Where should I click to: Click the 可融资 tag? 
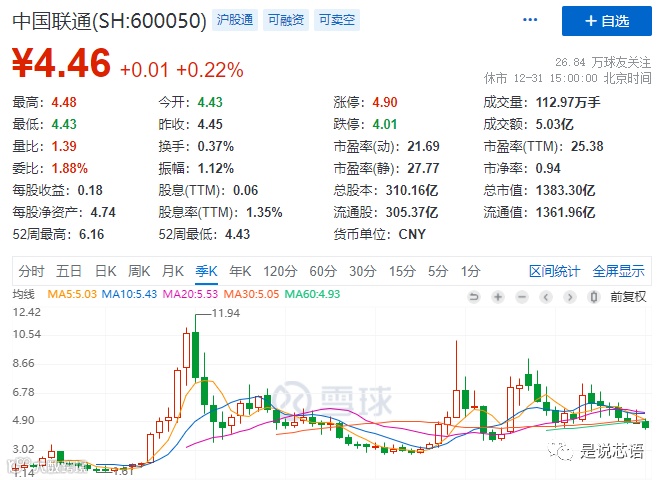[x=286, y=20]
